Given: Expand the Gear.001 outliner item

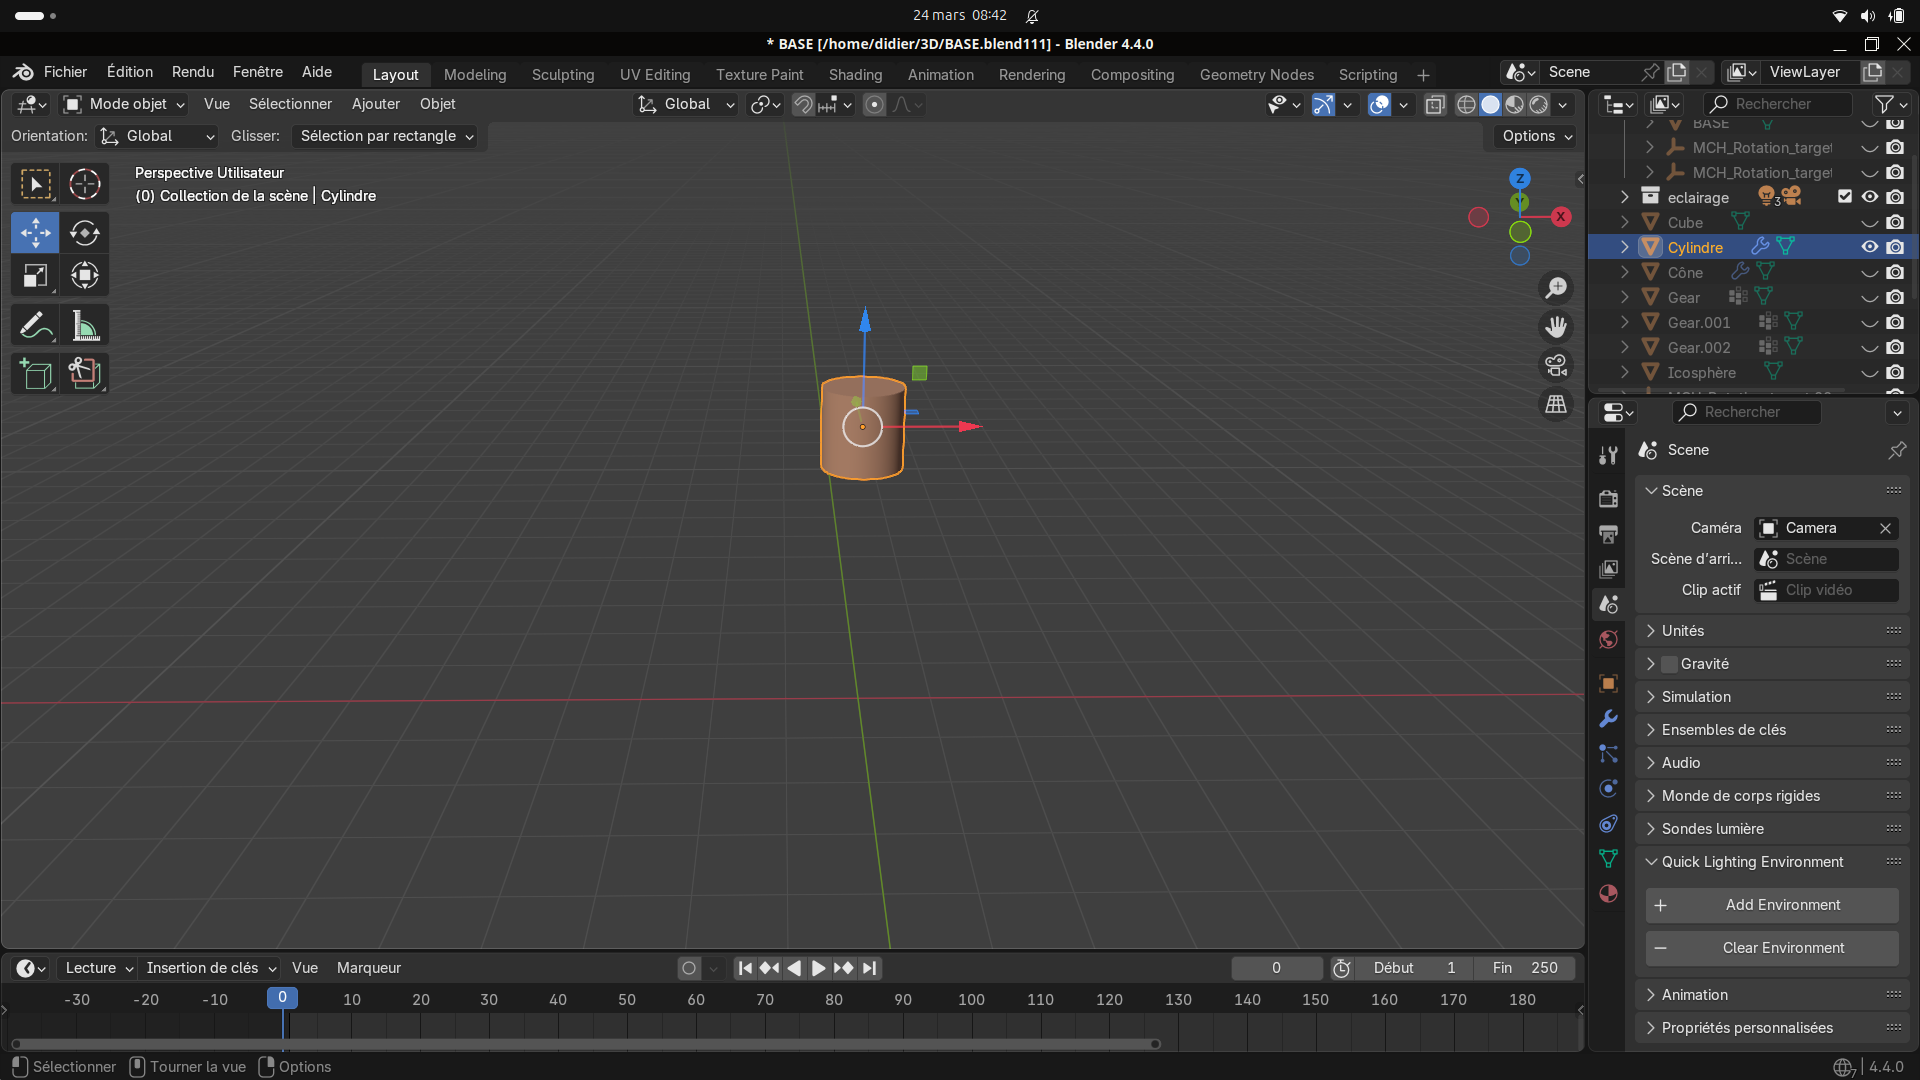Looking at the screenshot, I should (1625, 322).
